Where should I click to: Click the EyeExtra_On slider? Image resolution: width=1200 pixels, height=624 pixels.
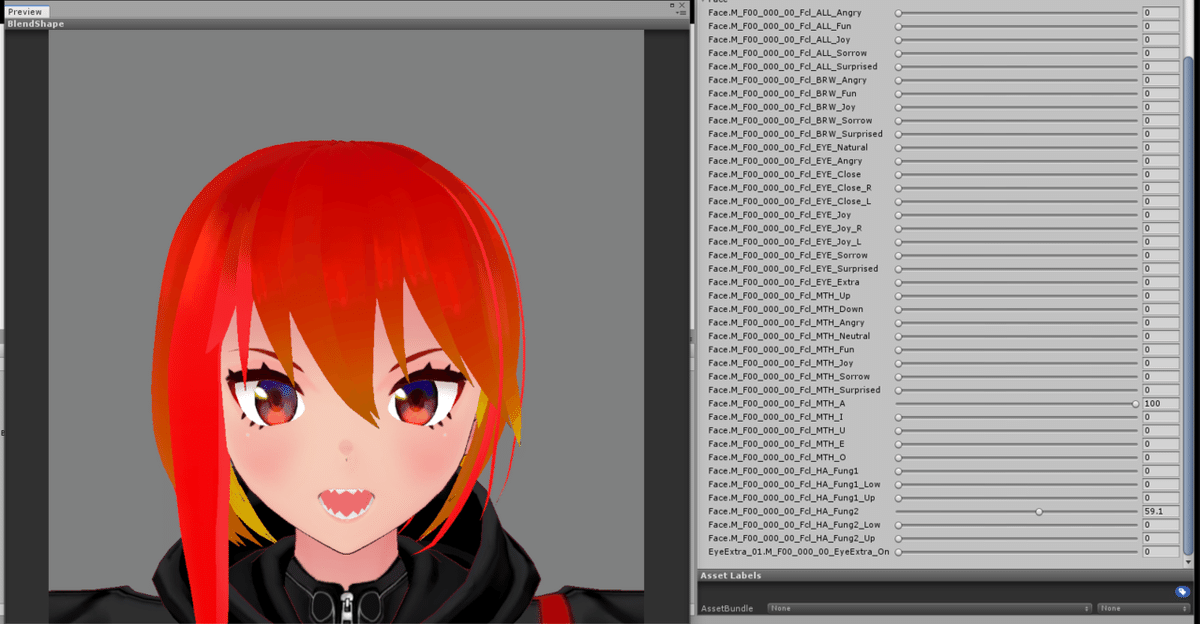click(x=1017, y=552)
